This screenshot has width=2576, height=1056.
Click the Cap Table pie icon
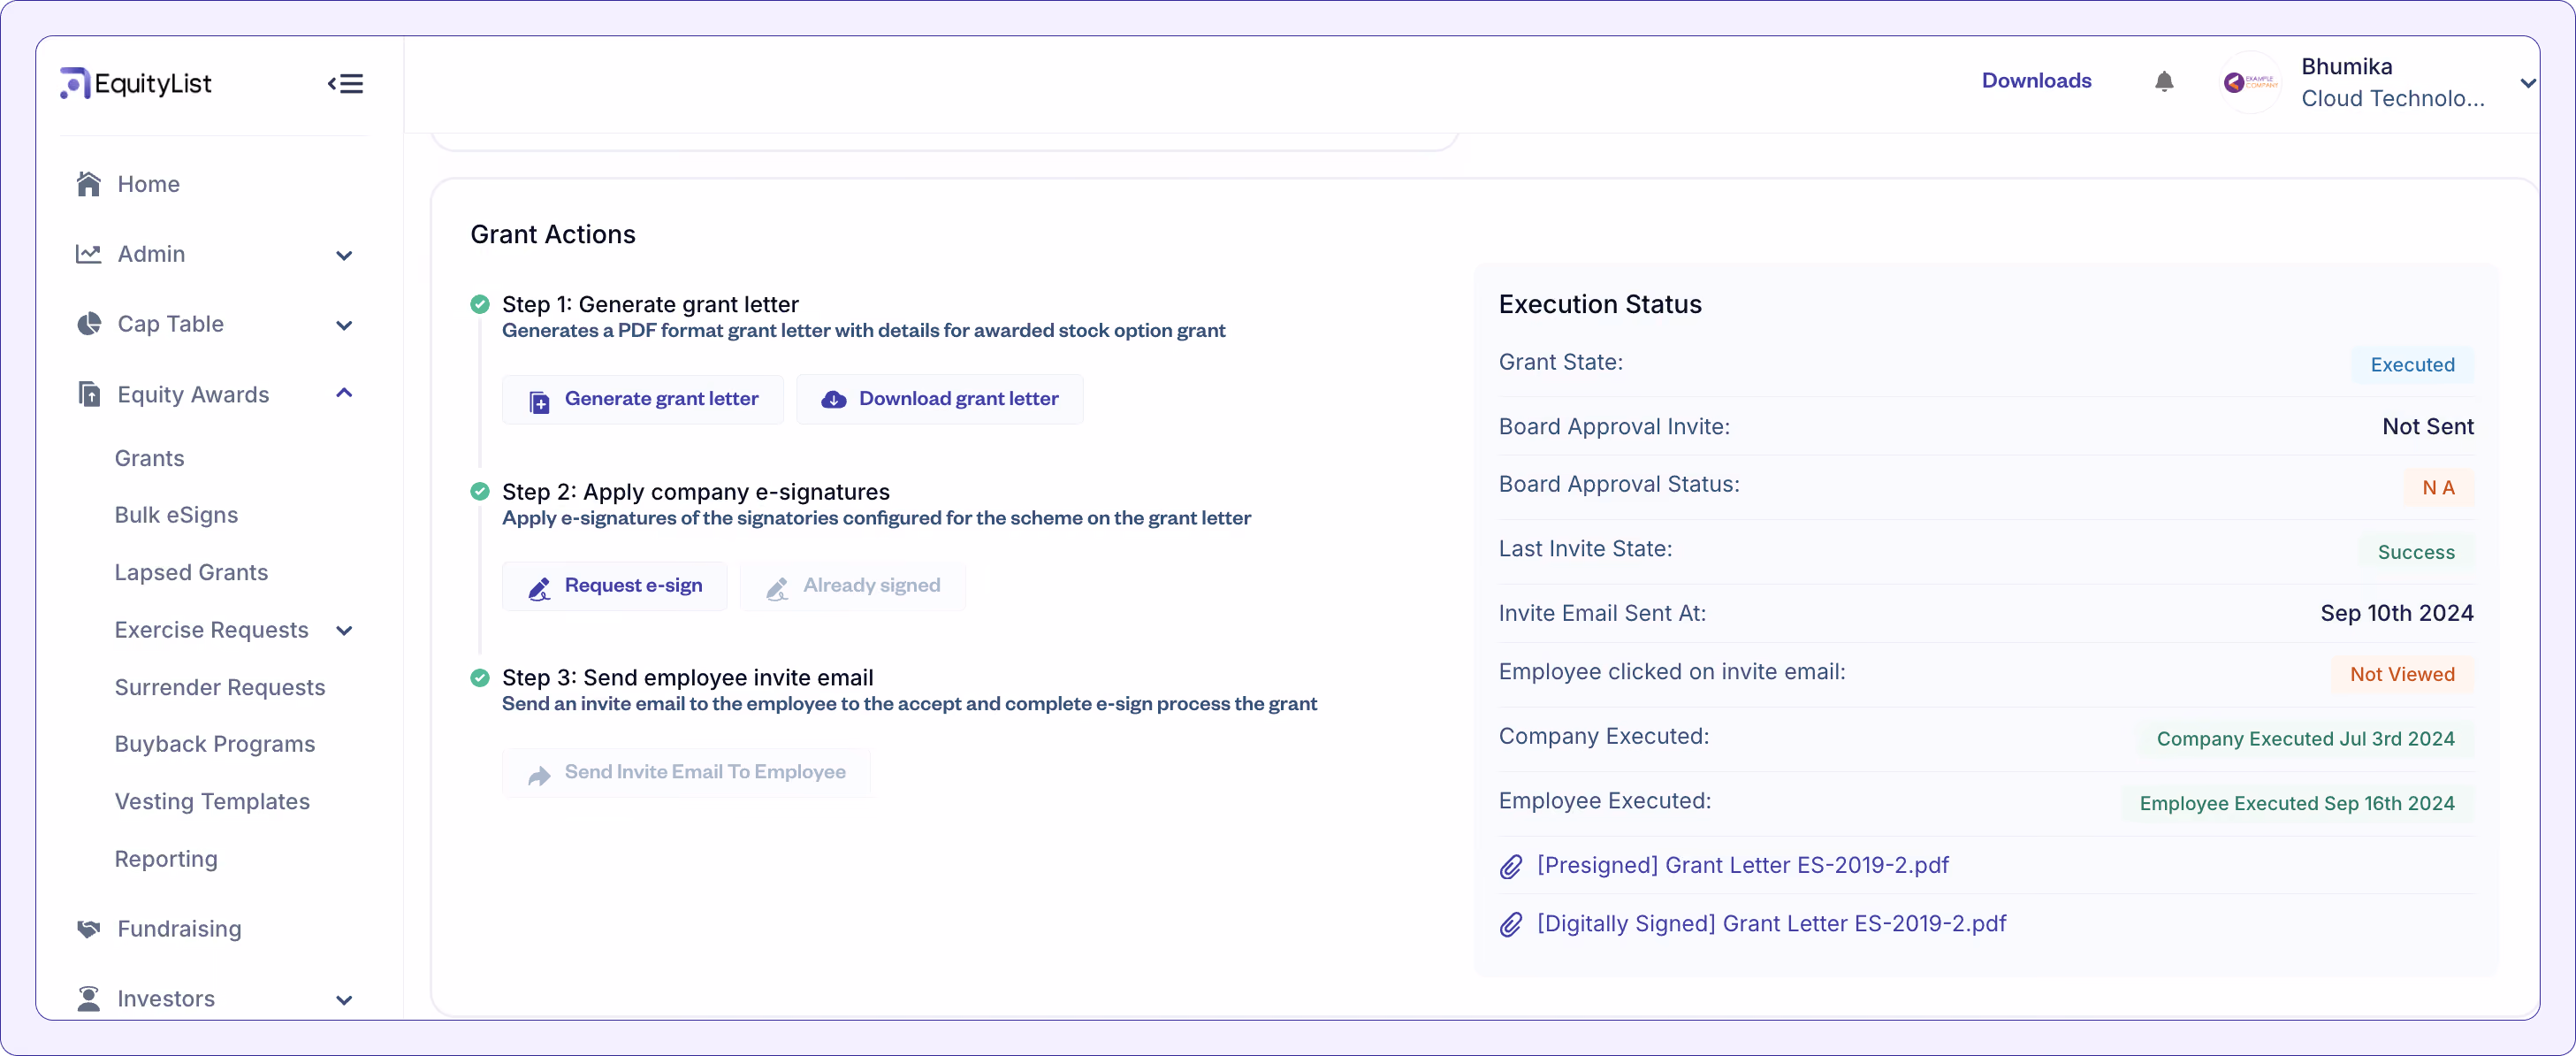[x=89, y=324]
